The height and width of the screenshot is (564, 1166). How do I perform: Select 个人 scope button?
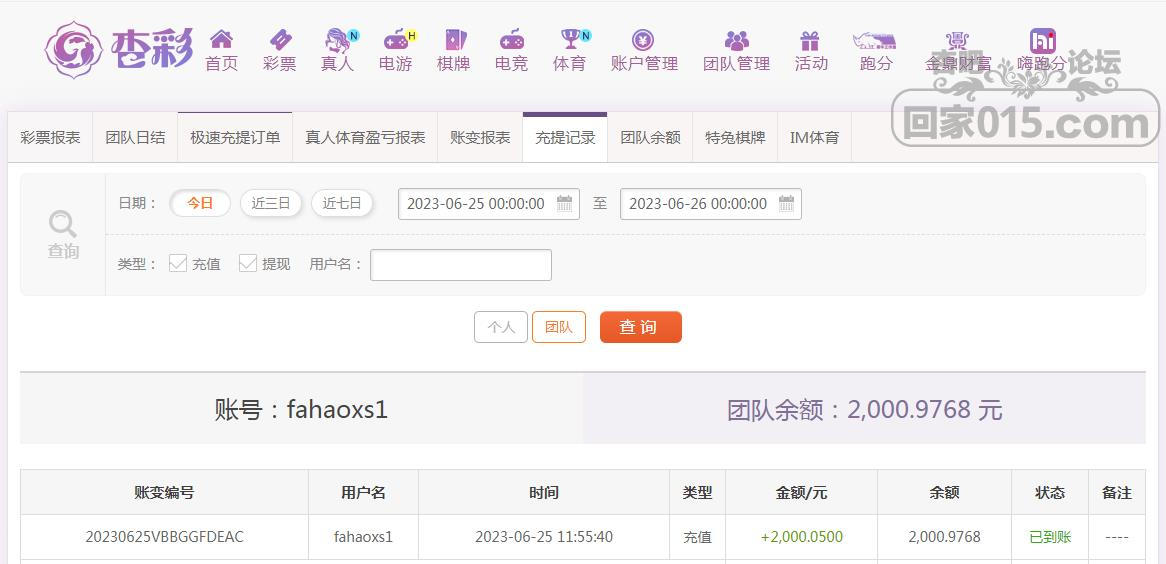click(500, 327)
